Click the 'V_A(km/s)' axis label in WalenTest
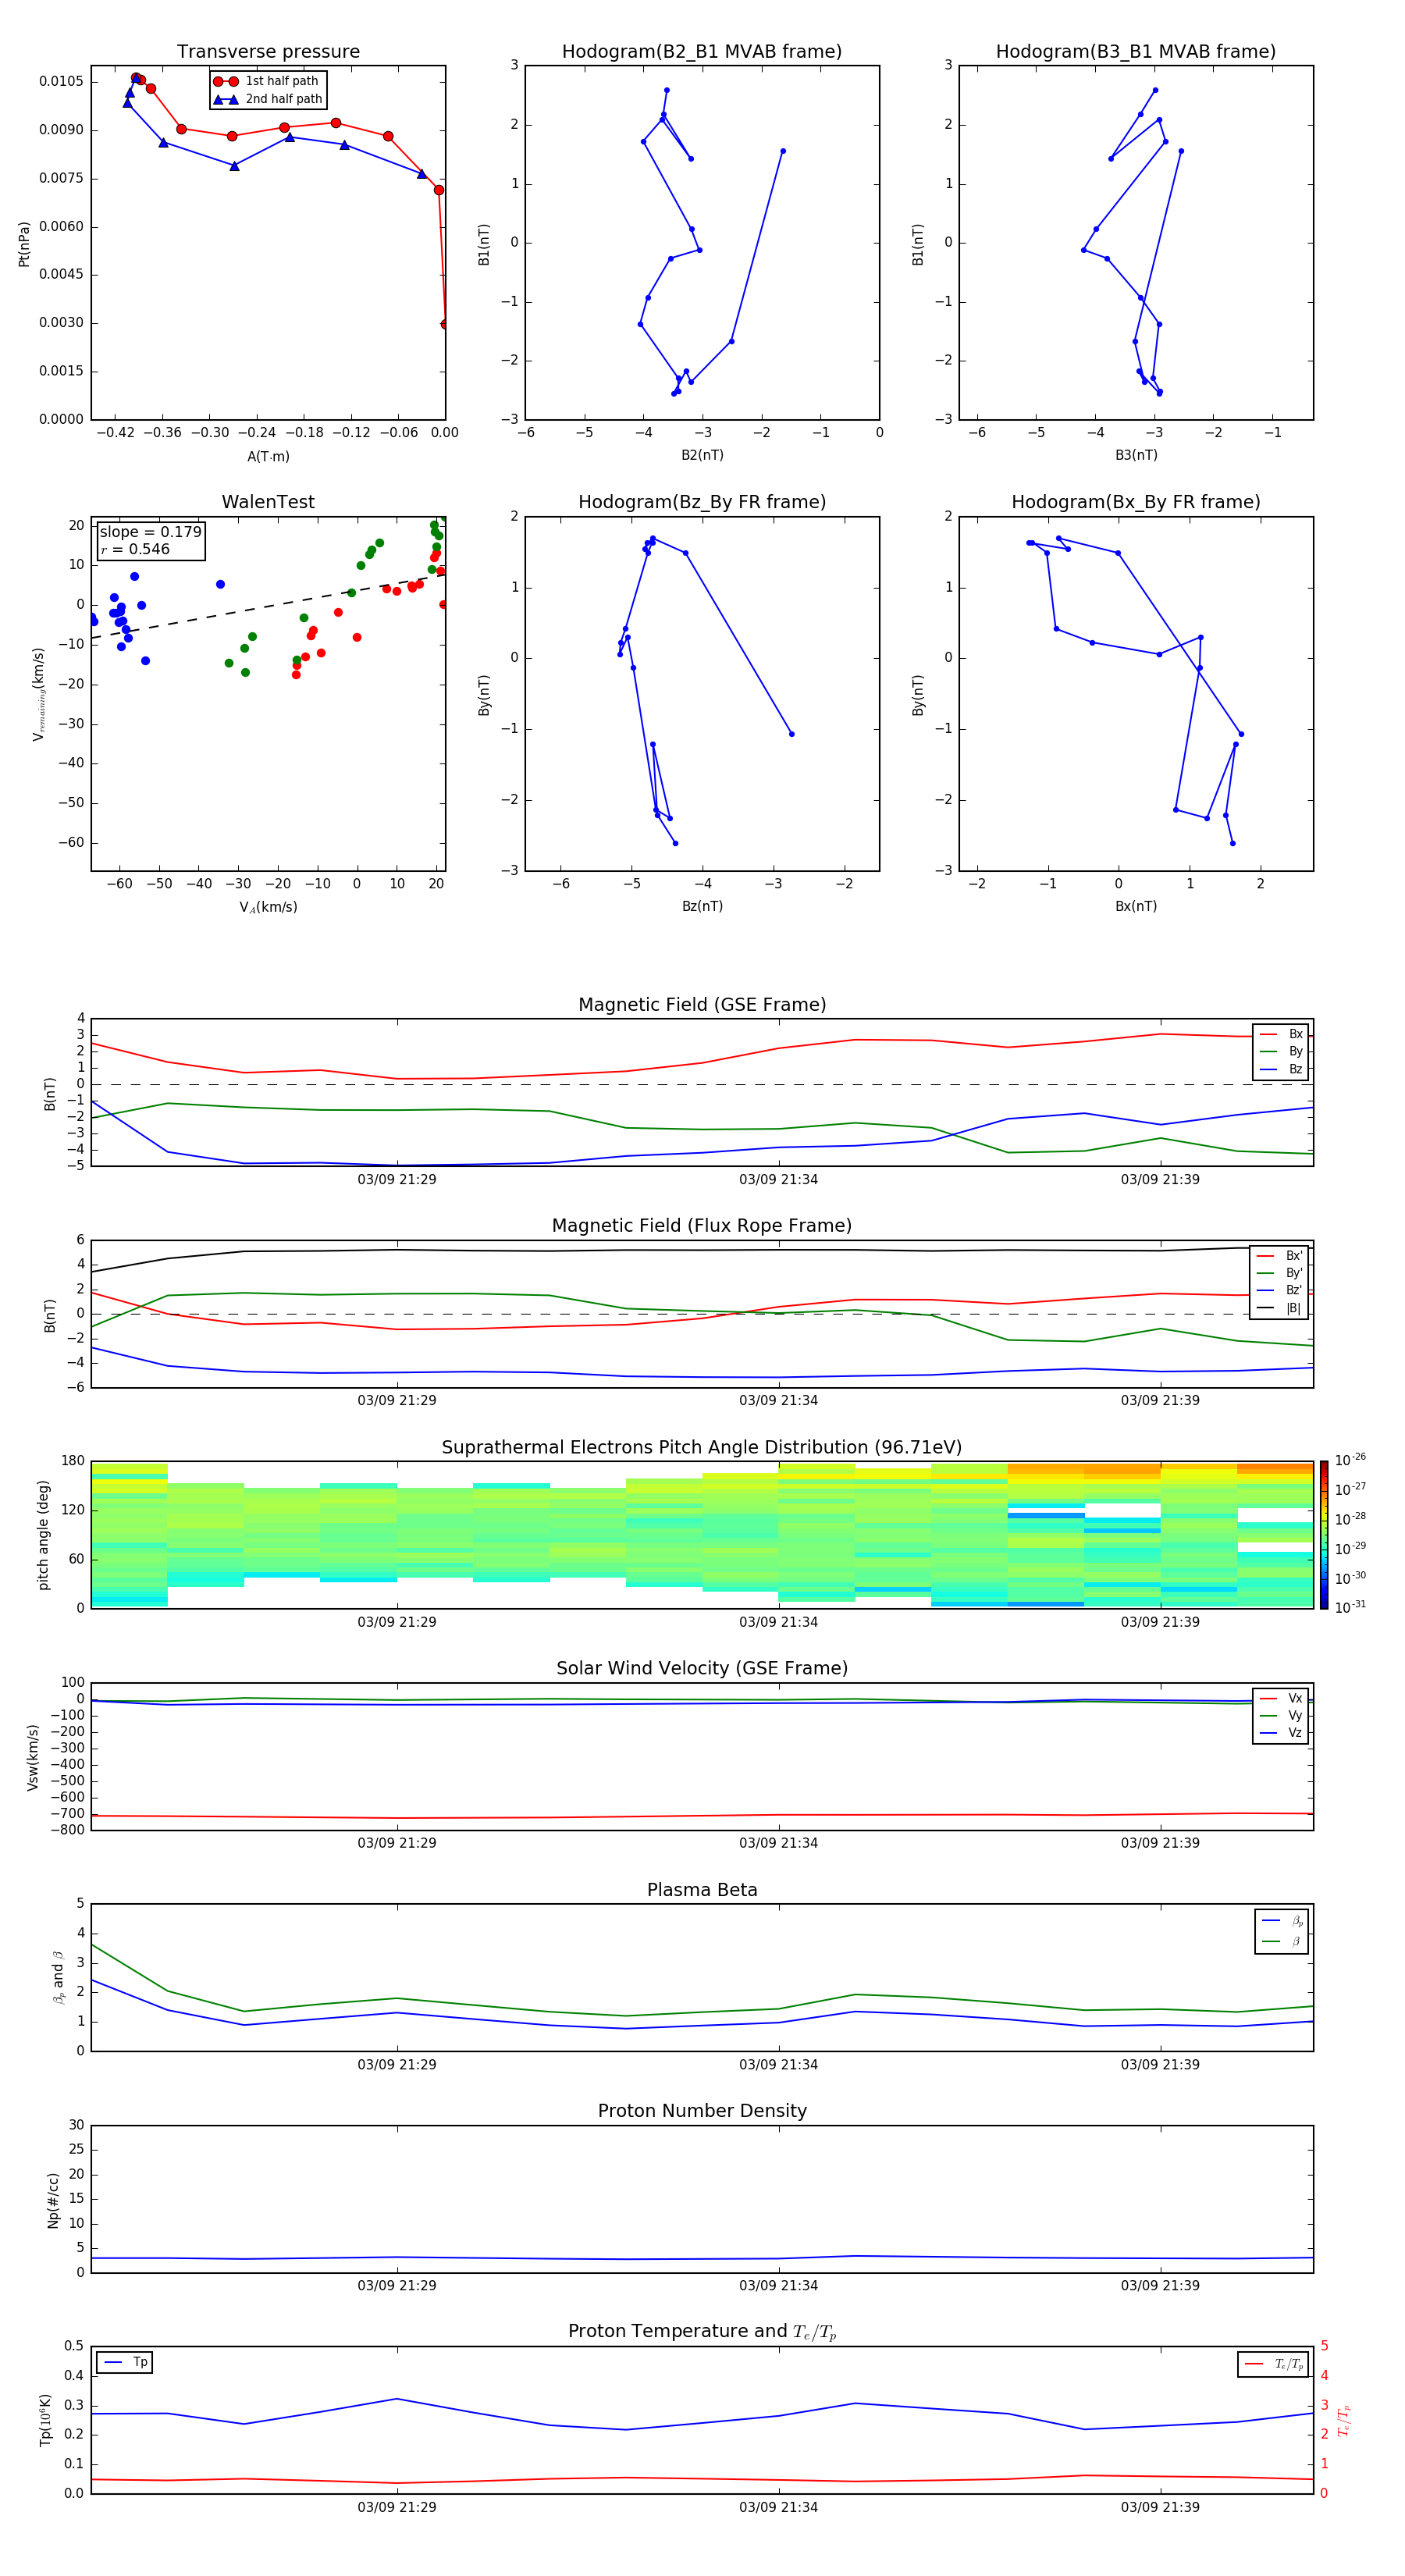 pos(268,907)
